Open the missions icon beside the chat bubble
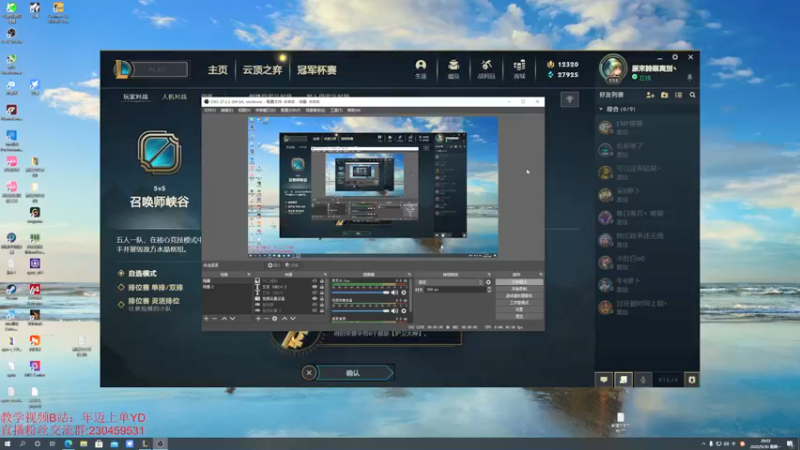 point(623,380)
